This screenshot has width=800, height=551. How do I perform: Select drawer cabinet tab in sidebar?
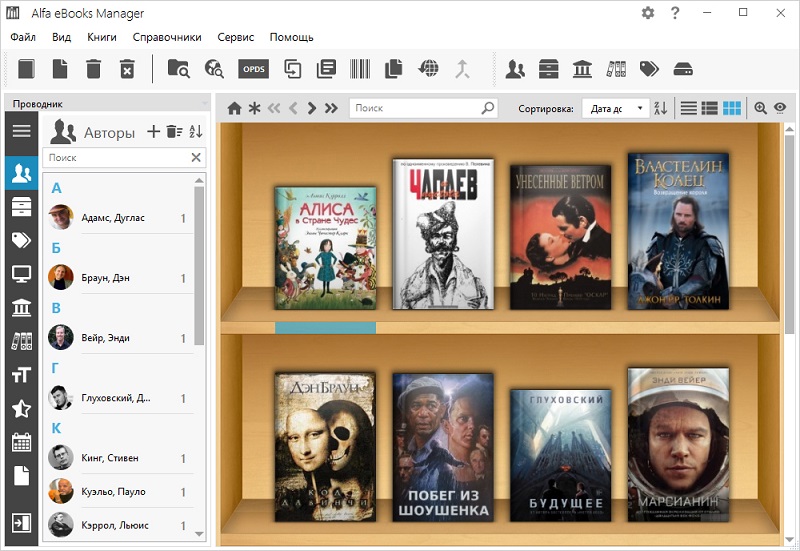coord(21,207)
